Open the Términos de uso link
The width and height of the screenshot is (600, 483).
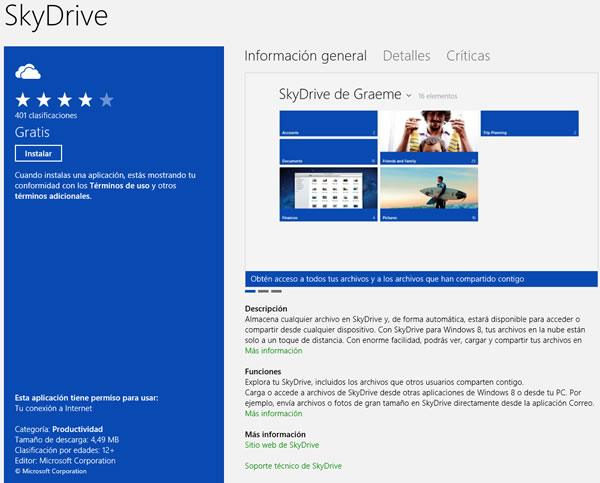(x=119, y=186)
